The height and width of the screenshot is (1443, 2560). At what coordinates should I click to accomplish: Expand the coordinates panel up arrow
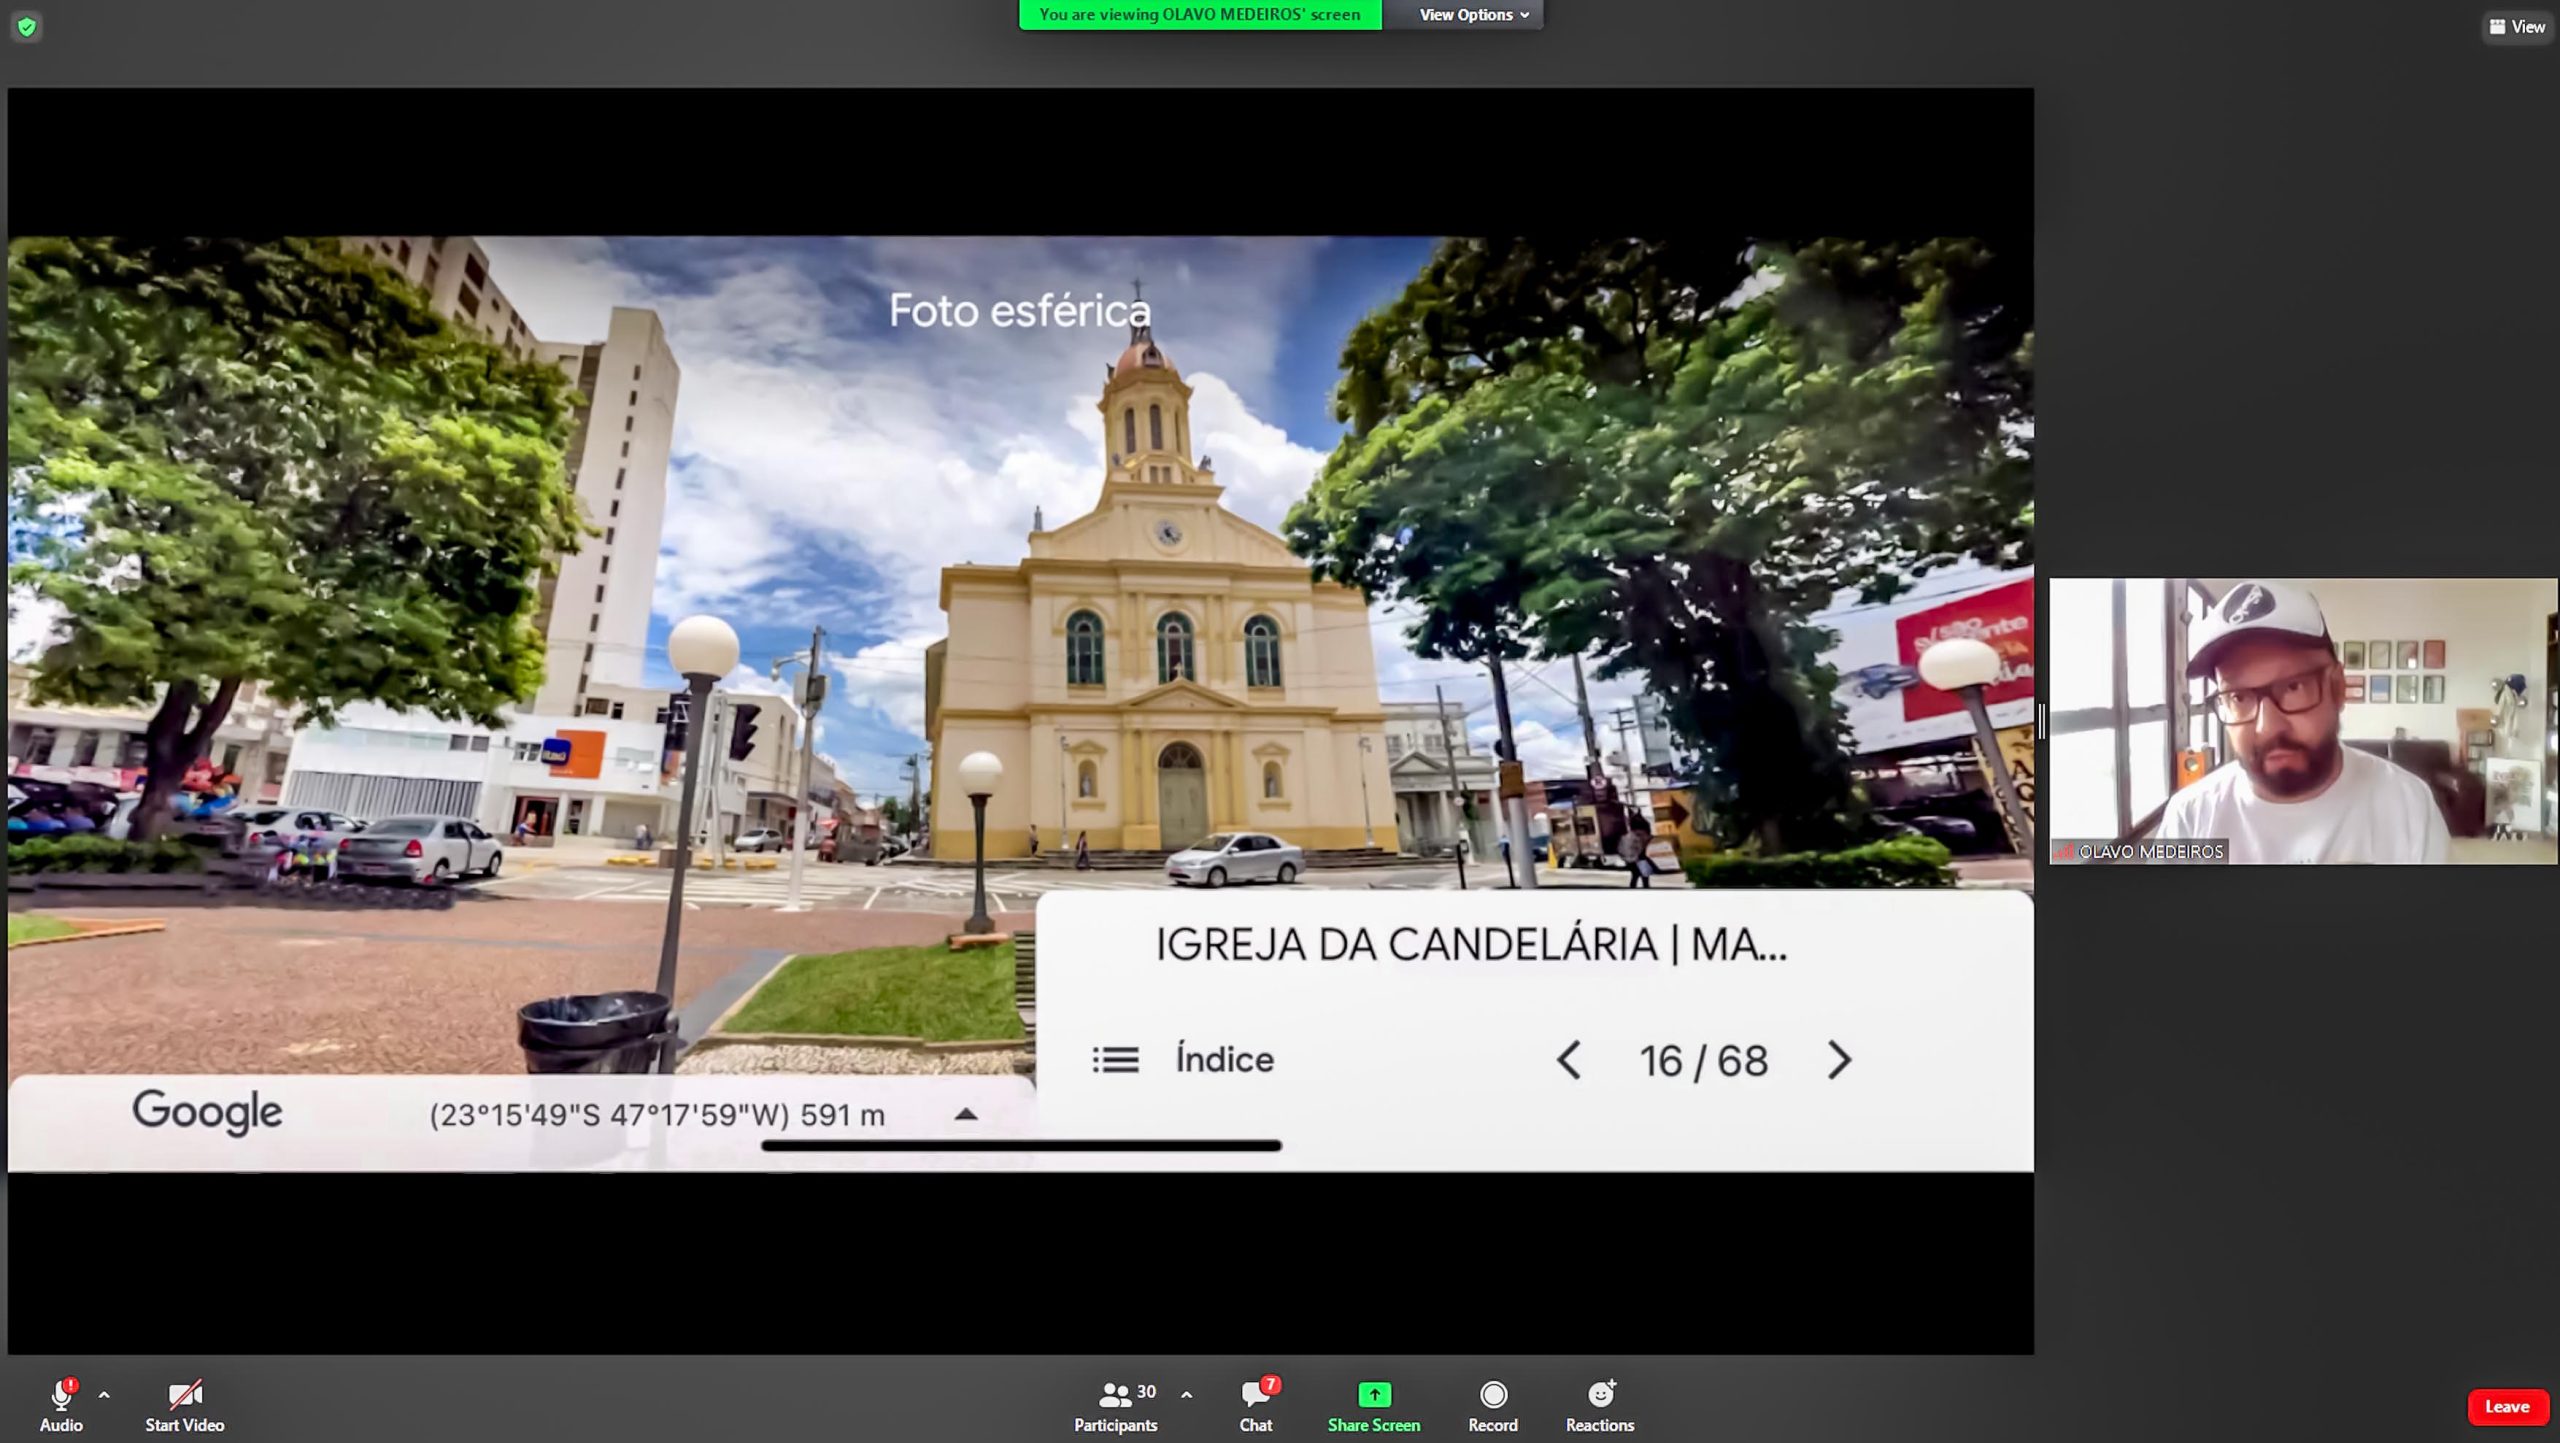click(x=965, y=1114)
